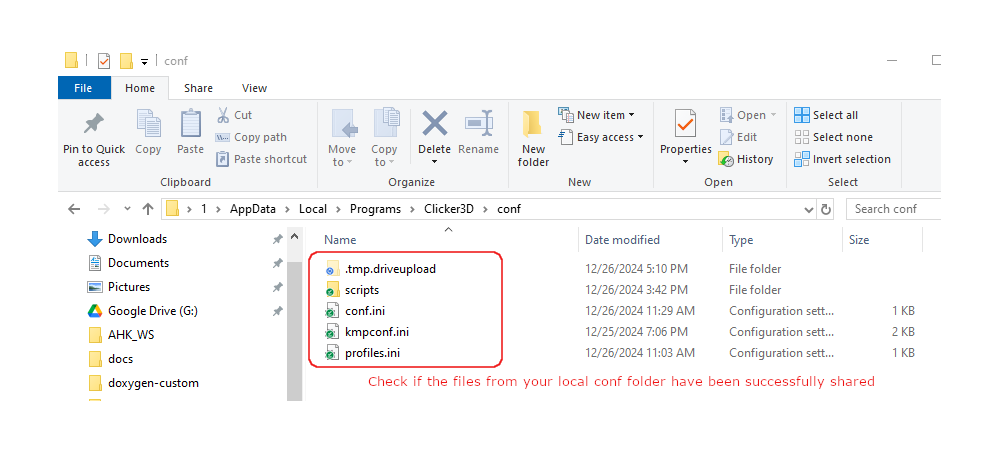
Task: Open Downloads in the navigation pane
Action: [x=137, y=239]
